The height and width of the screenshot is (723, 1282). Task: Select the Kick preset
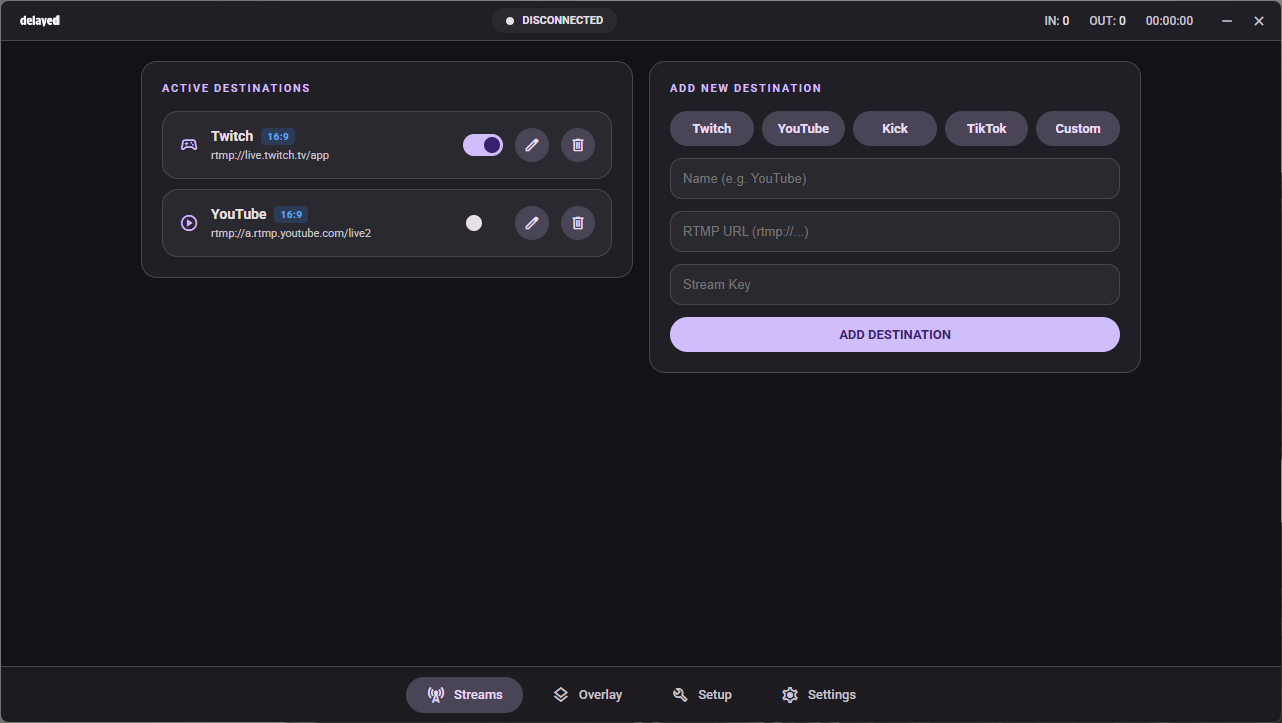(x=895, y=129)
